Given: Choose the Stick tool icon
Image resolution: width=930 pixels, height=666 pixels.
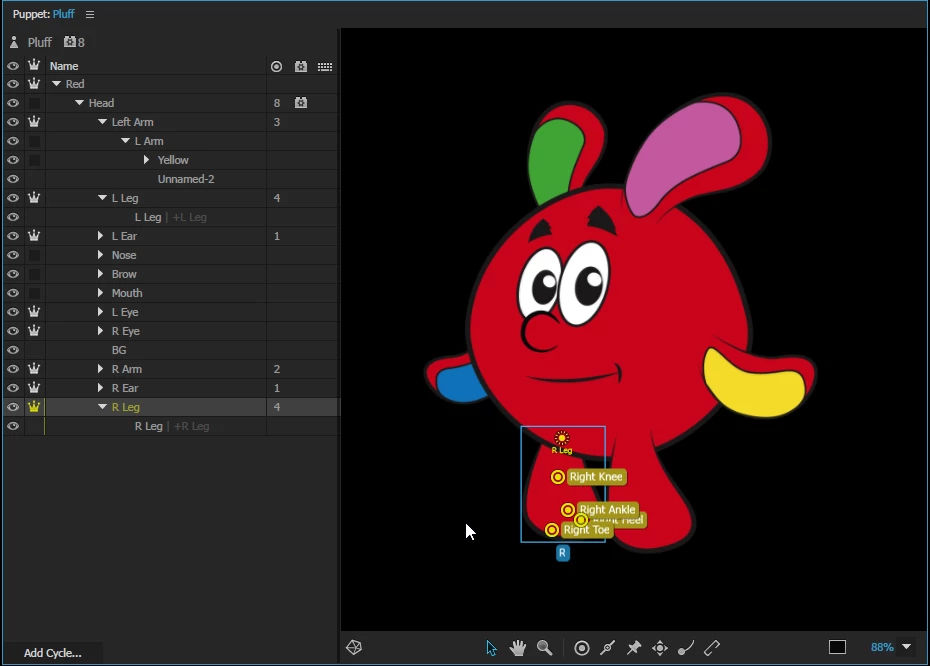Looking at the screenshot, I should click(x=607, y=648).
